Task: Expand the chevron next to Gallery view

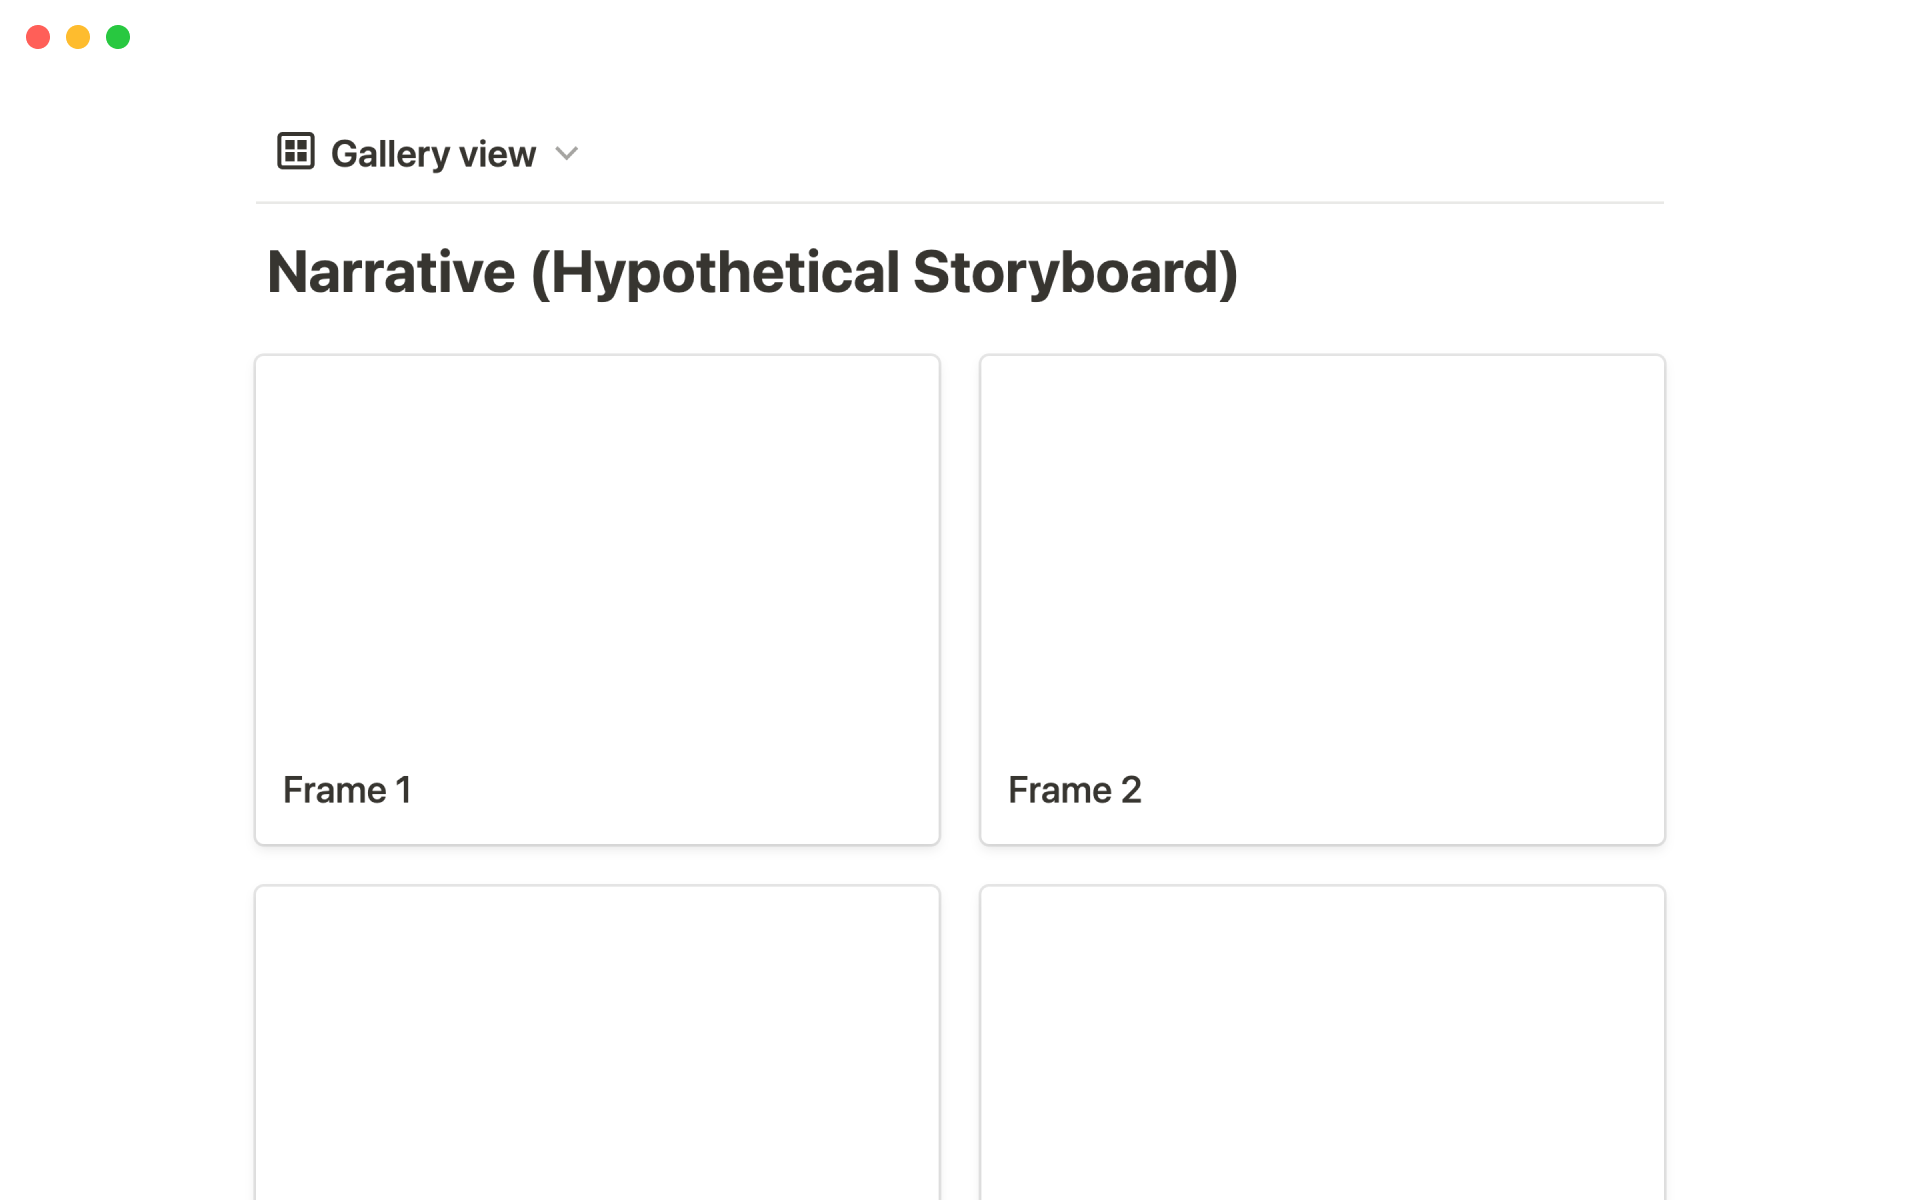Action: click(567, 154)
